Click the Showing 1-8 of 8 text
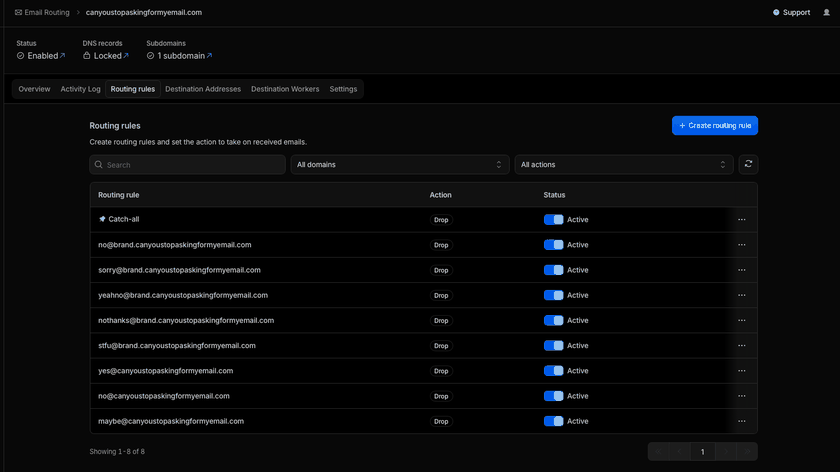The height and width of the screenshot is (472, 840). click(117, 452)
